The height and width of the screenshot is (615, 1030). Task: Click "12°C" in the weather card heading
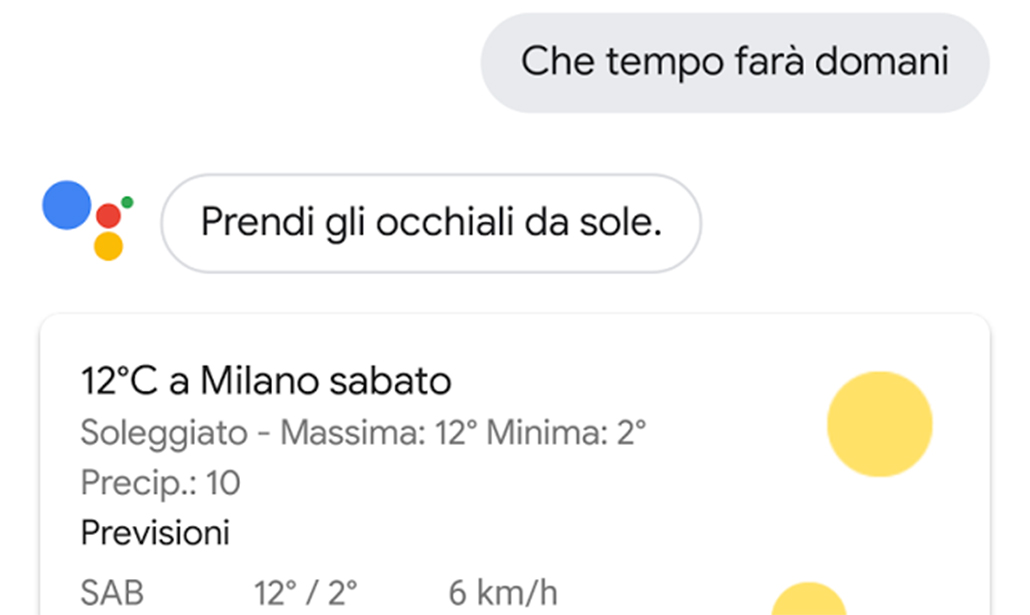click(116, 381)
